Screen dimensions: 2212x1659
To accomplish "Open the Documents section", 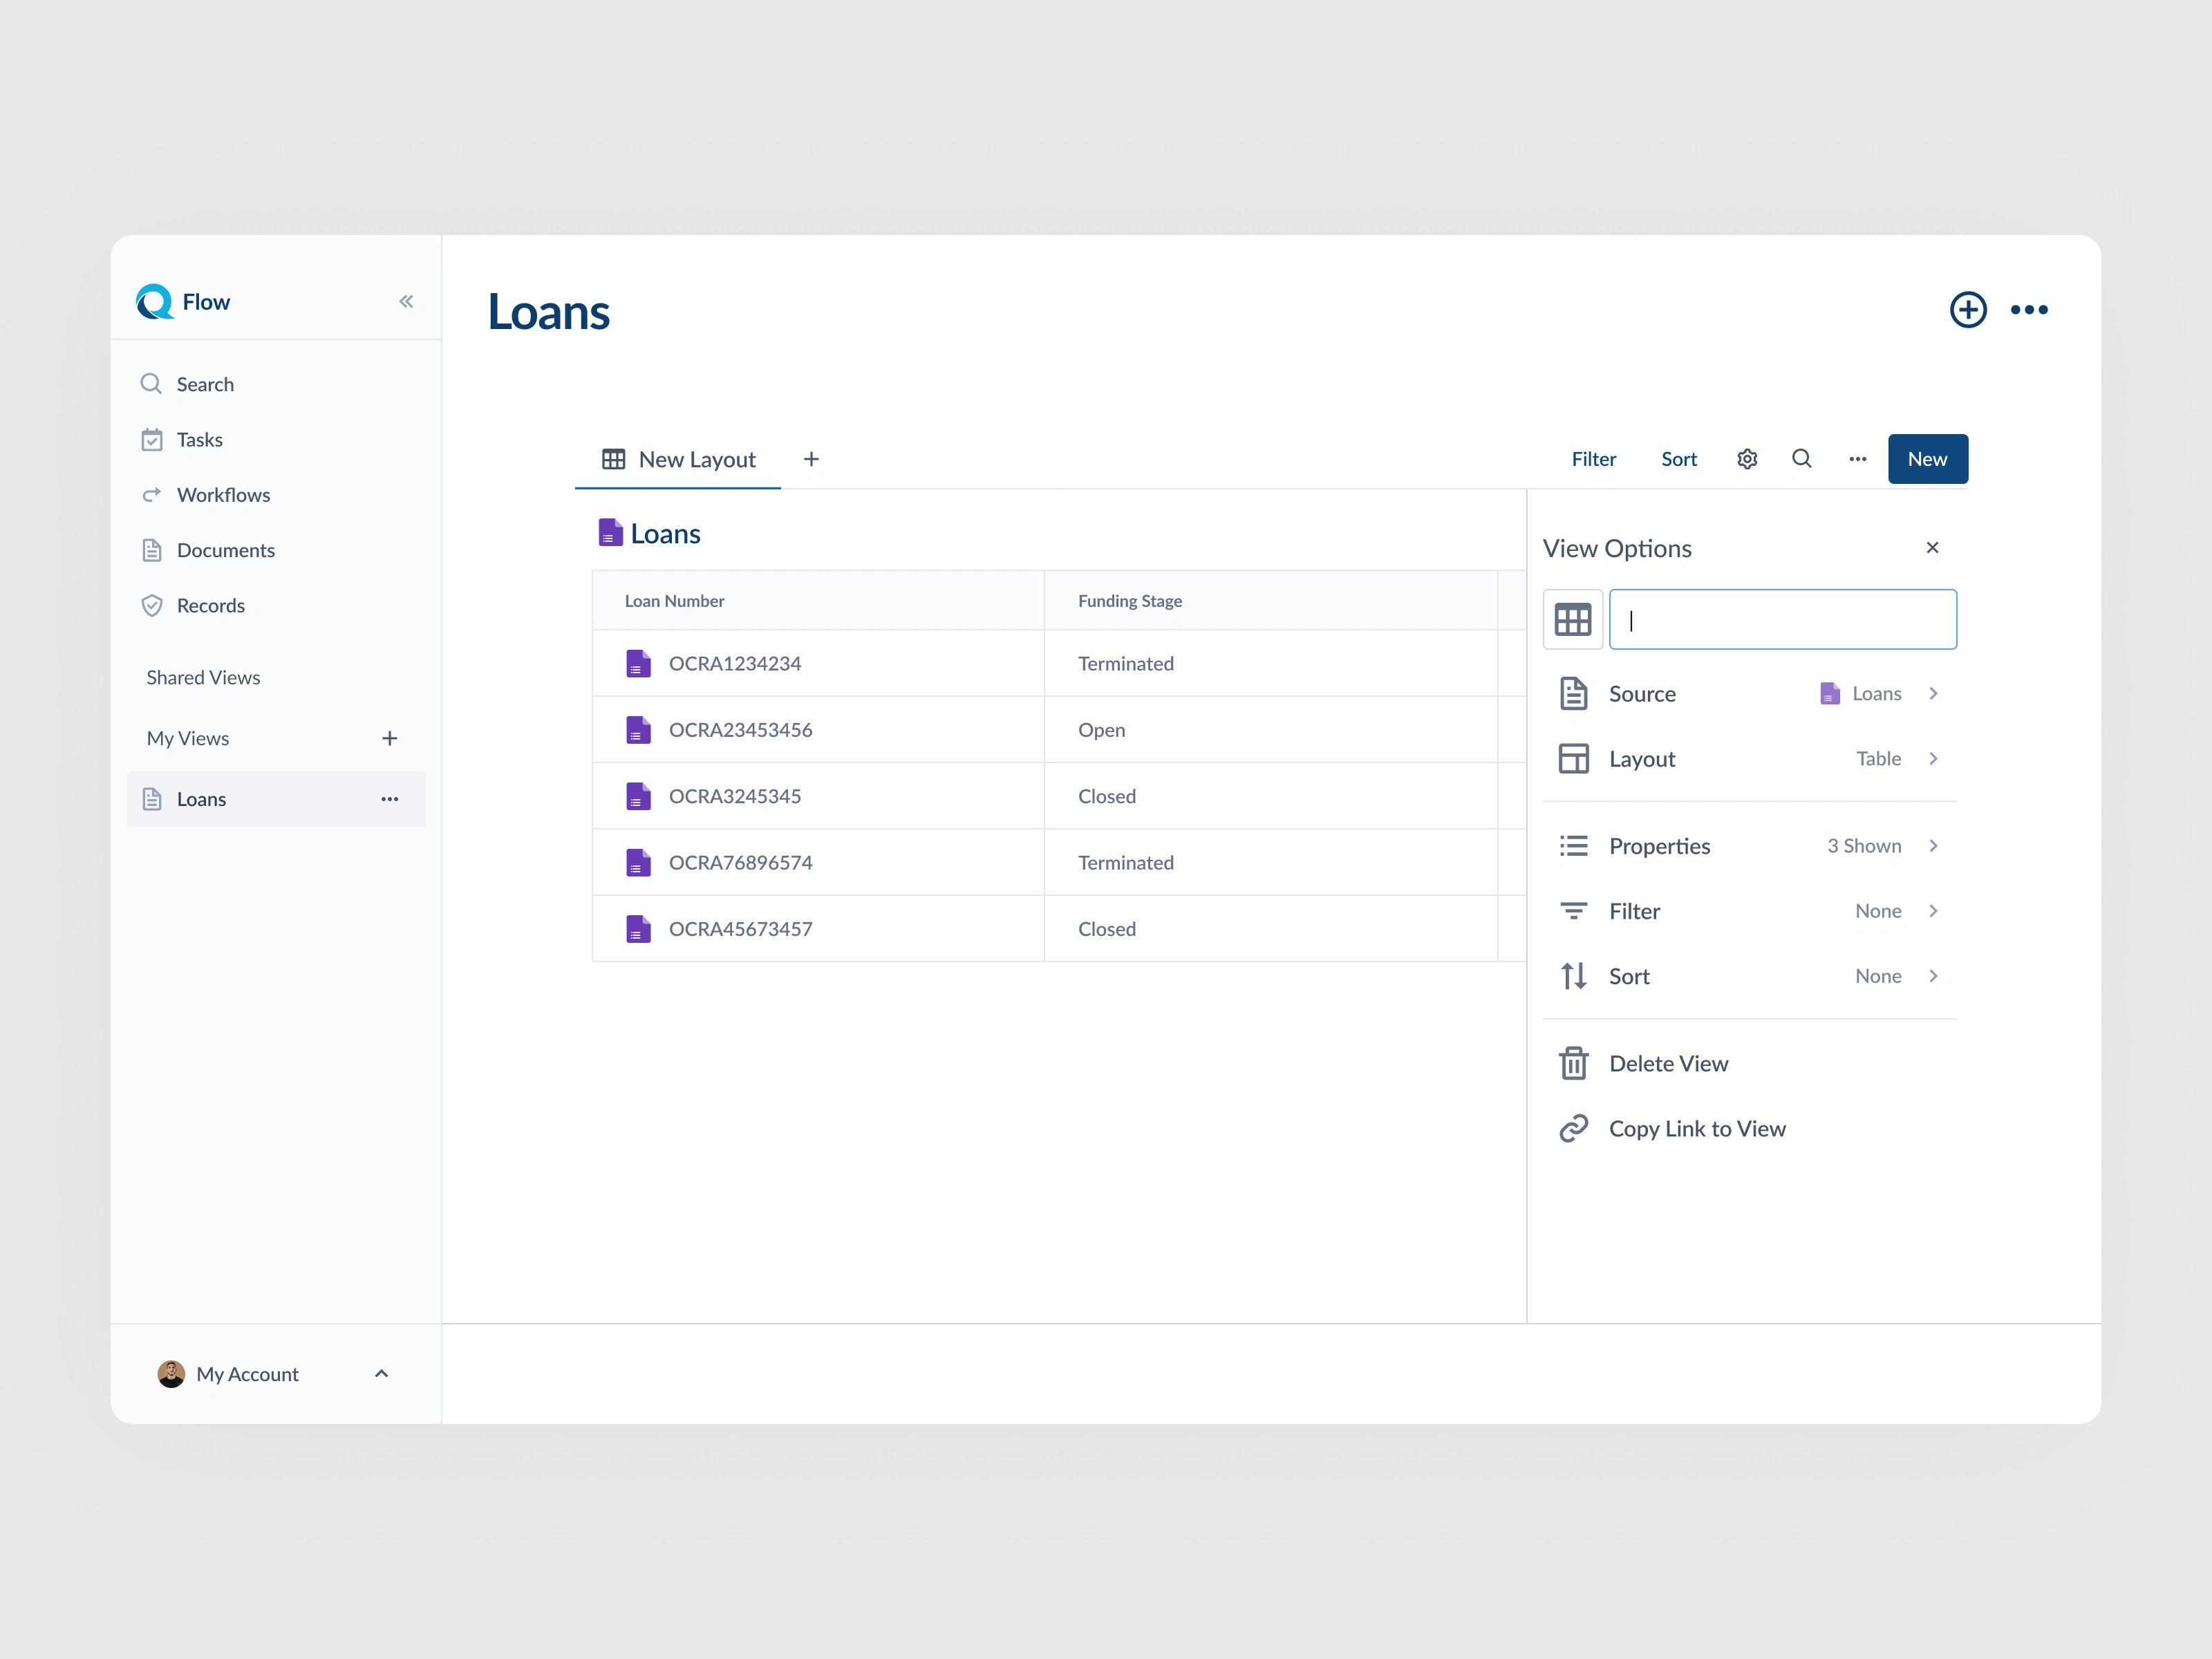I will tap(225, 550).
